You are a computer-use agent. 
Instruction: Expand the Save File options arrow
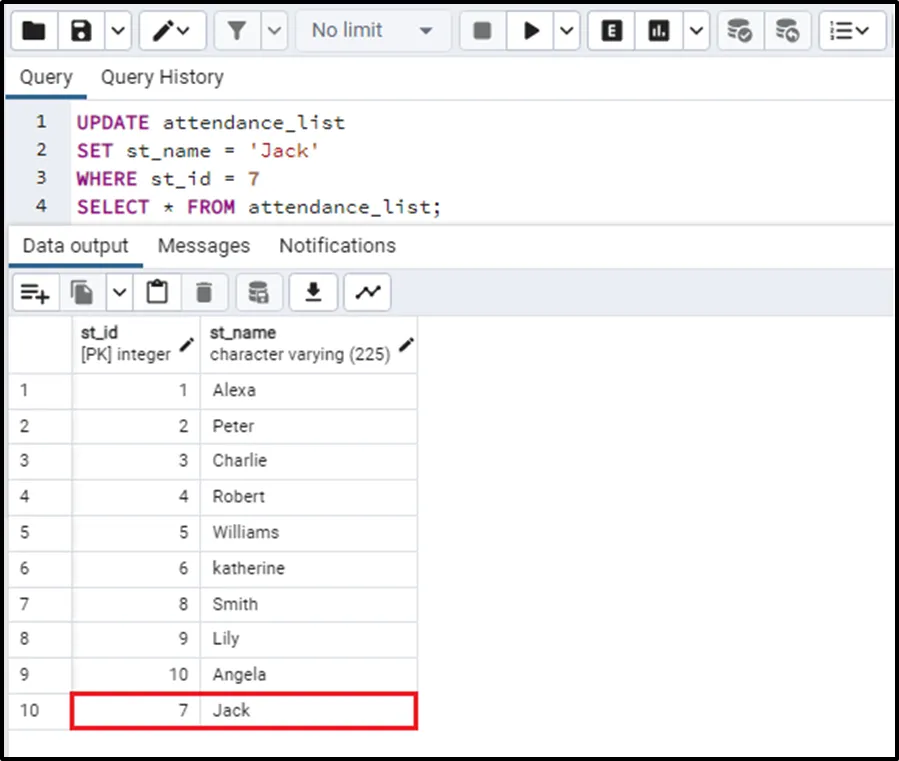pyautogui.click(x=117, y=31)
